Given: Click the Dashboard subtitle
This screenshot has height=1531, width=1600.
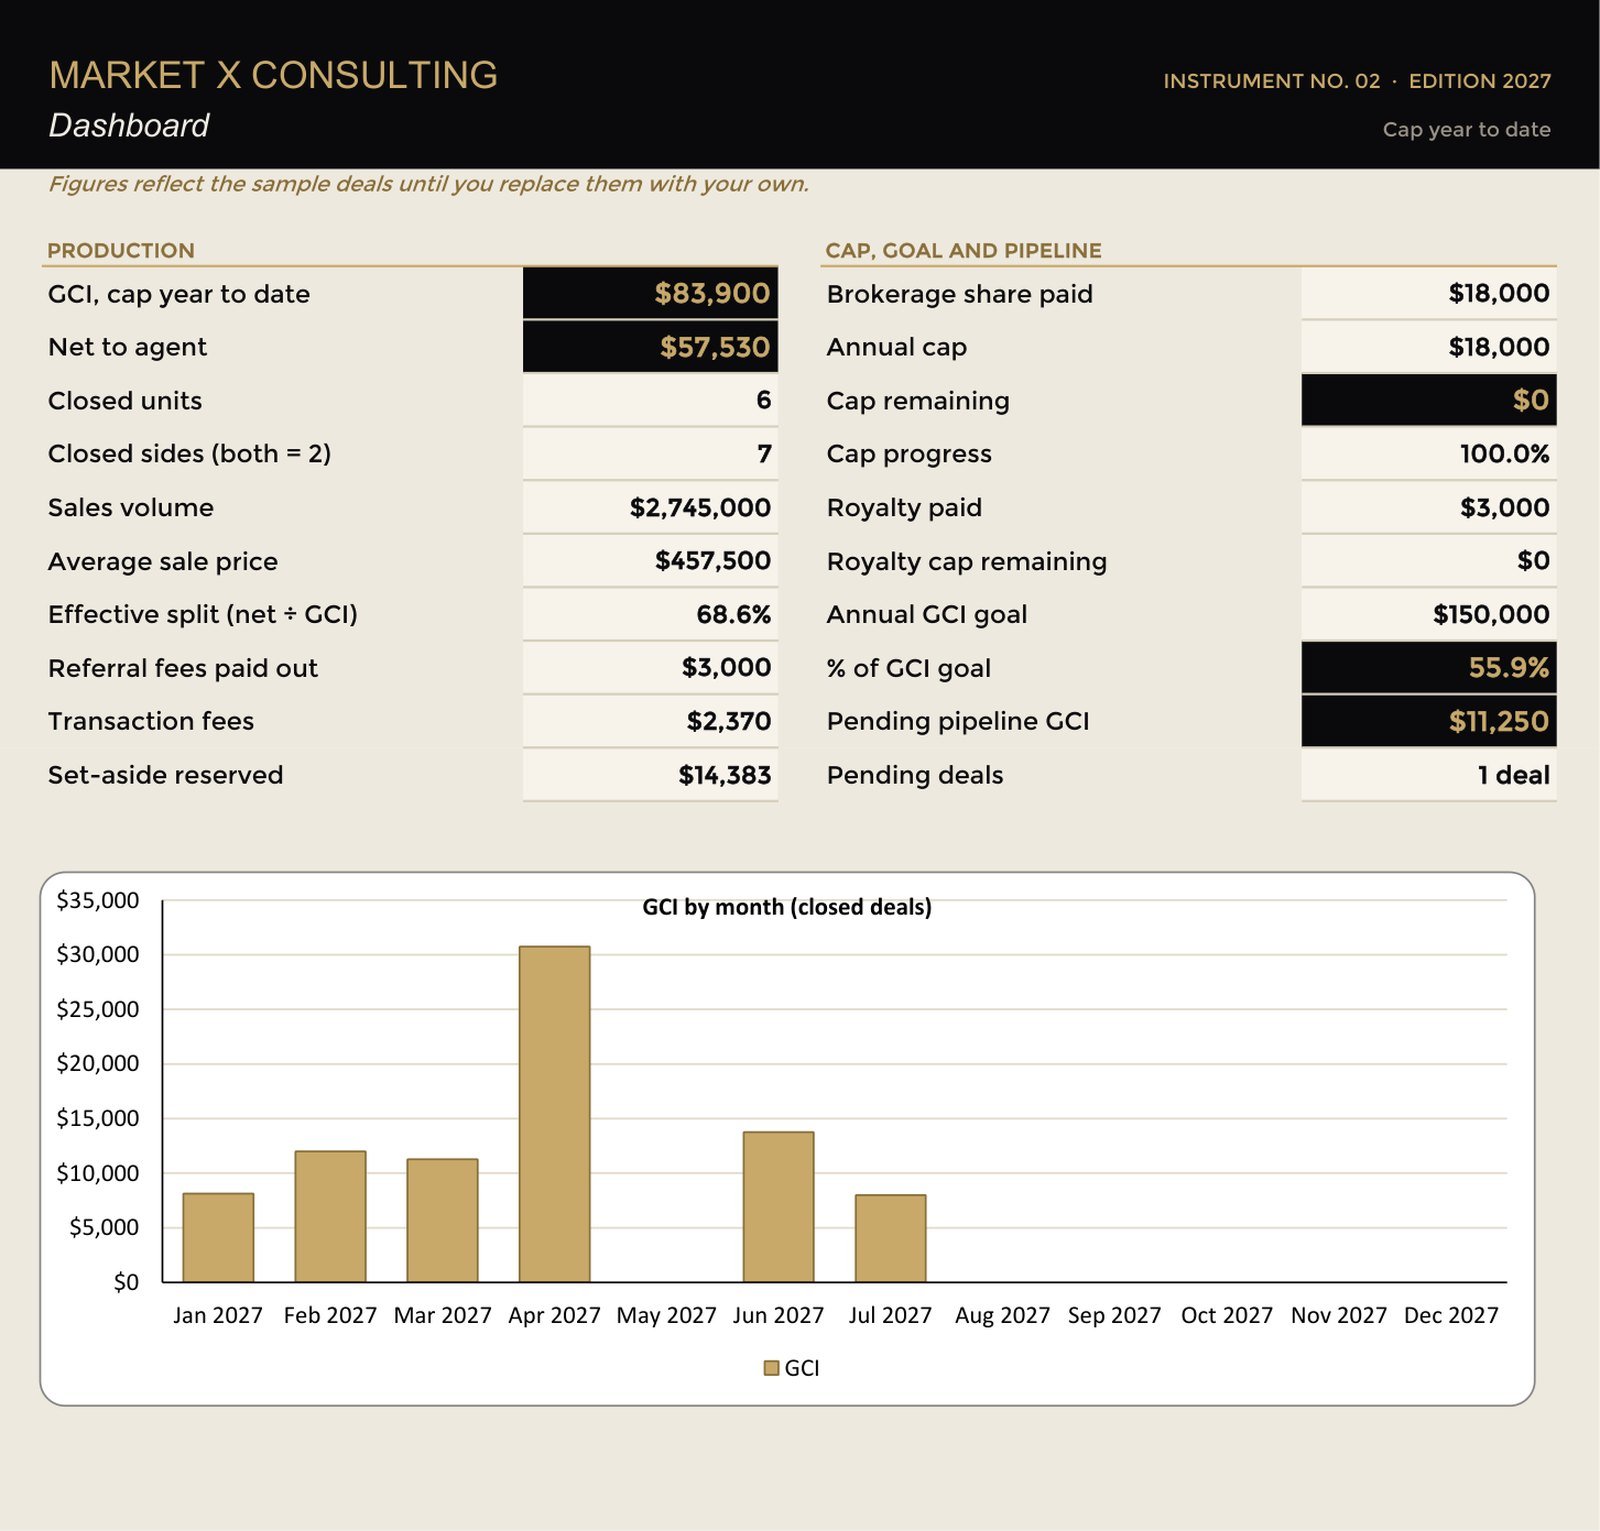Looking at the screenshot, I should [129, 126].
